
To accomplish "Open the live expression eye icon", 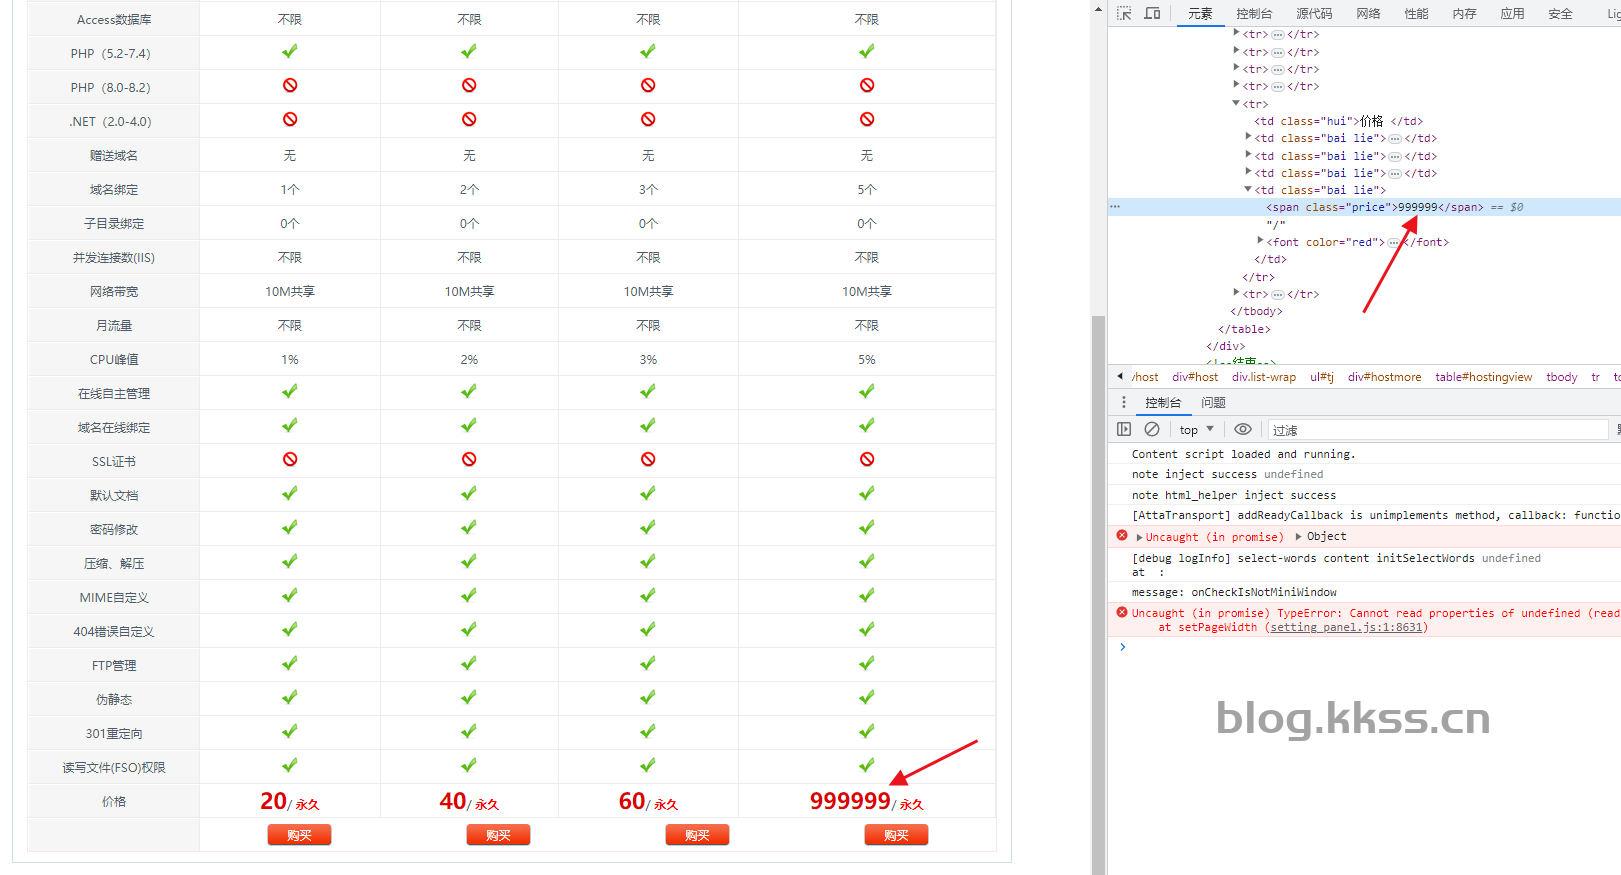I will [1242, 429].
